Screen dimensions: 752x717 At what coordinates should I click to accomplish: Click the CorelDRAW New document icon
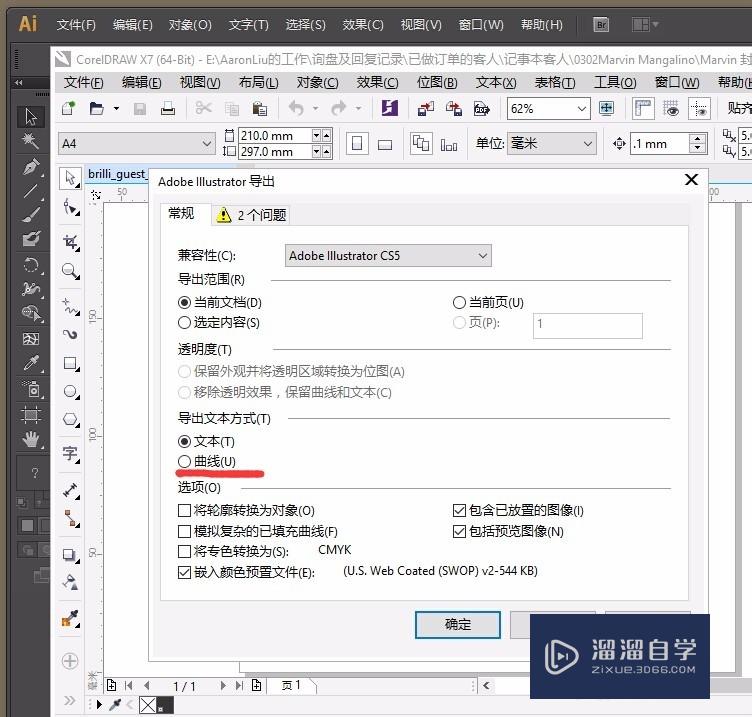pyautogui.click(x=69, y=108)
